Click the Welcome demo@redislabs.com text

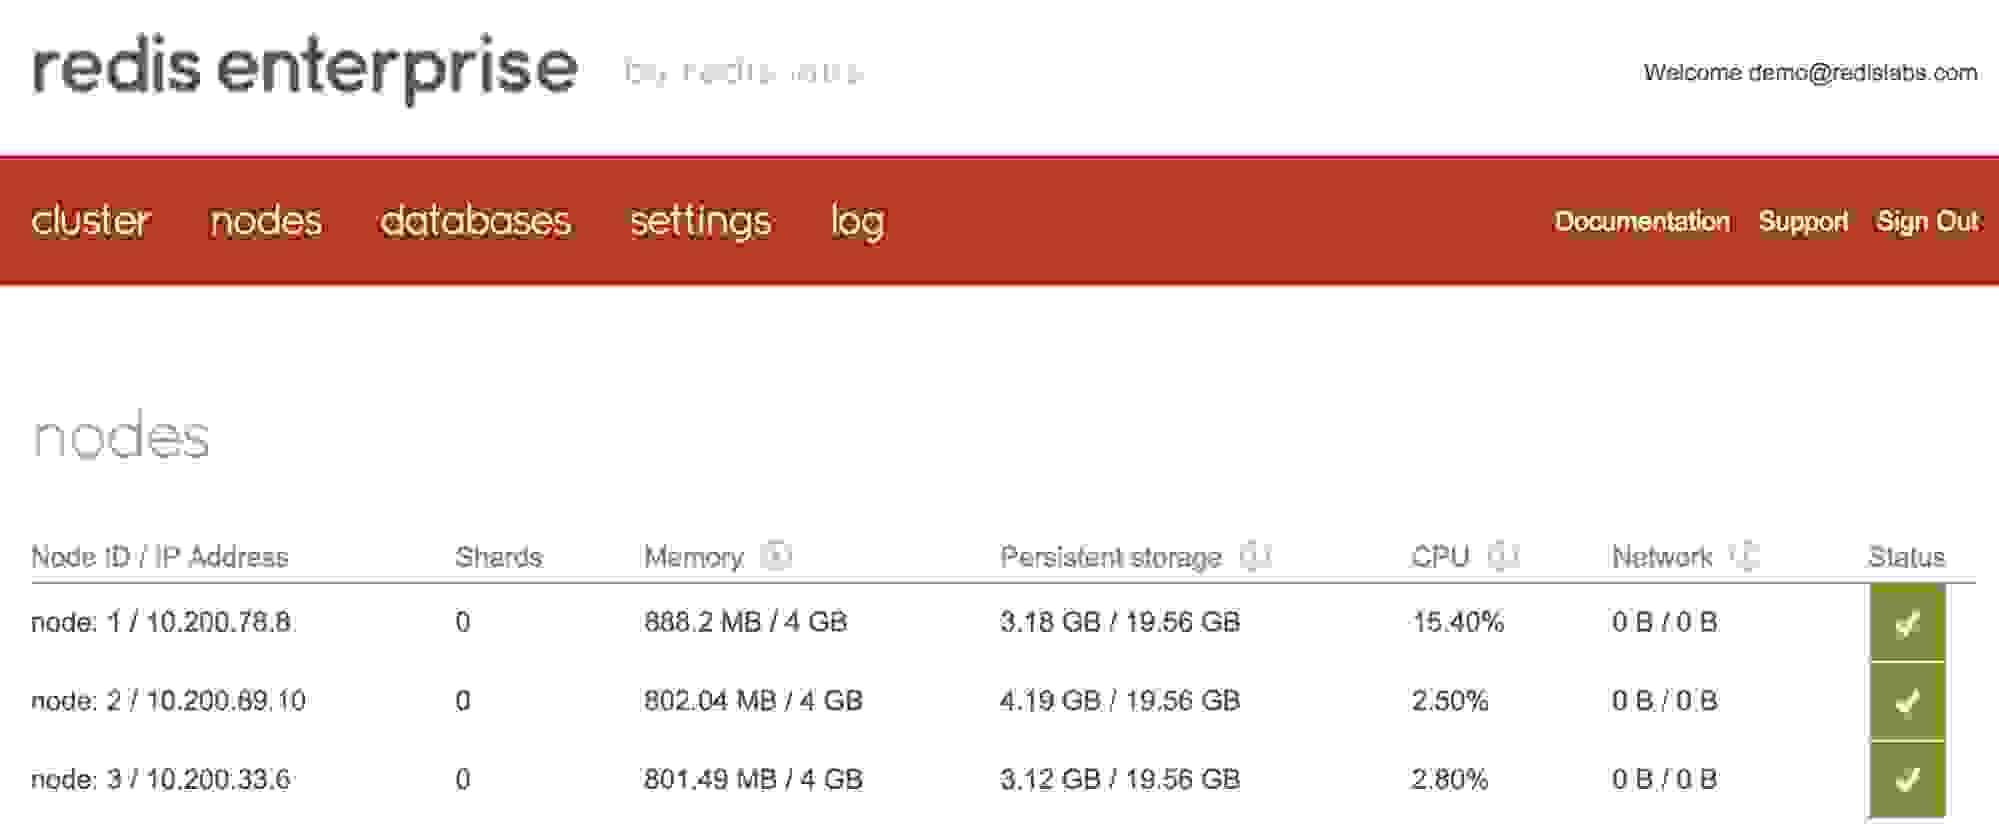1810,72
